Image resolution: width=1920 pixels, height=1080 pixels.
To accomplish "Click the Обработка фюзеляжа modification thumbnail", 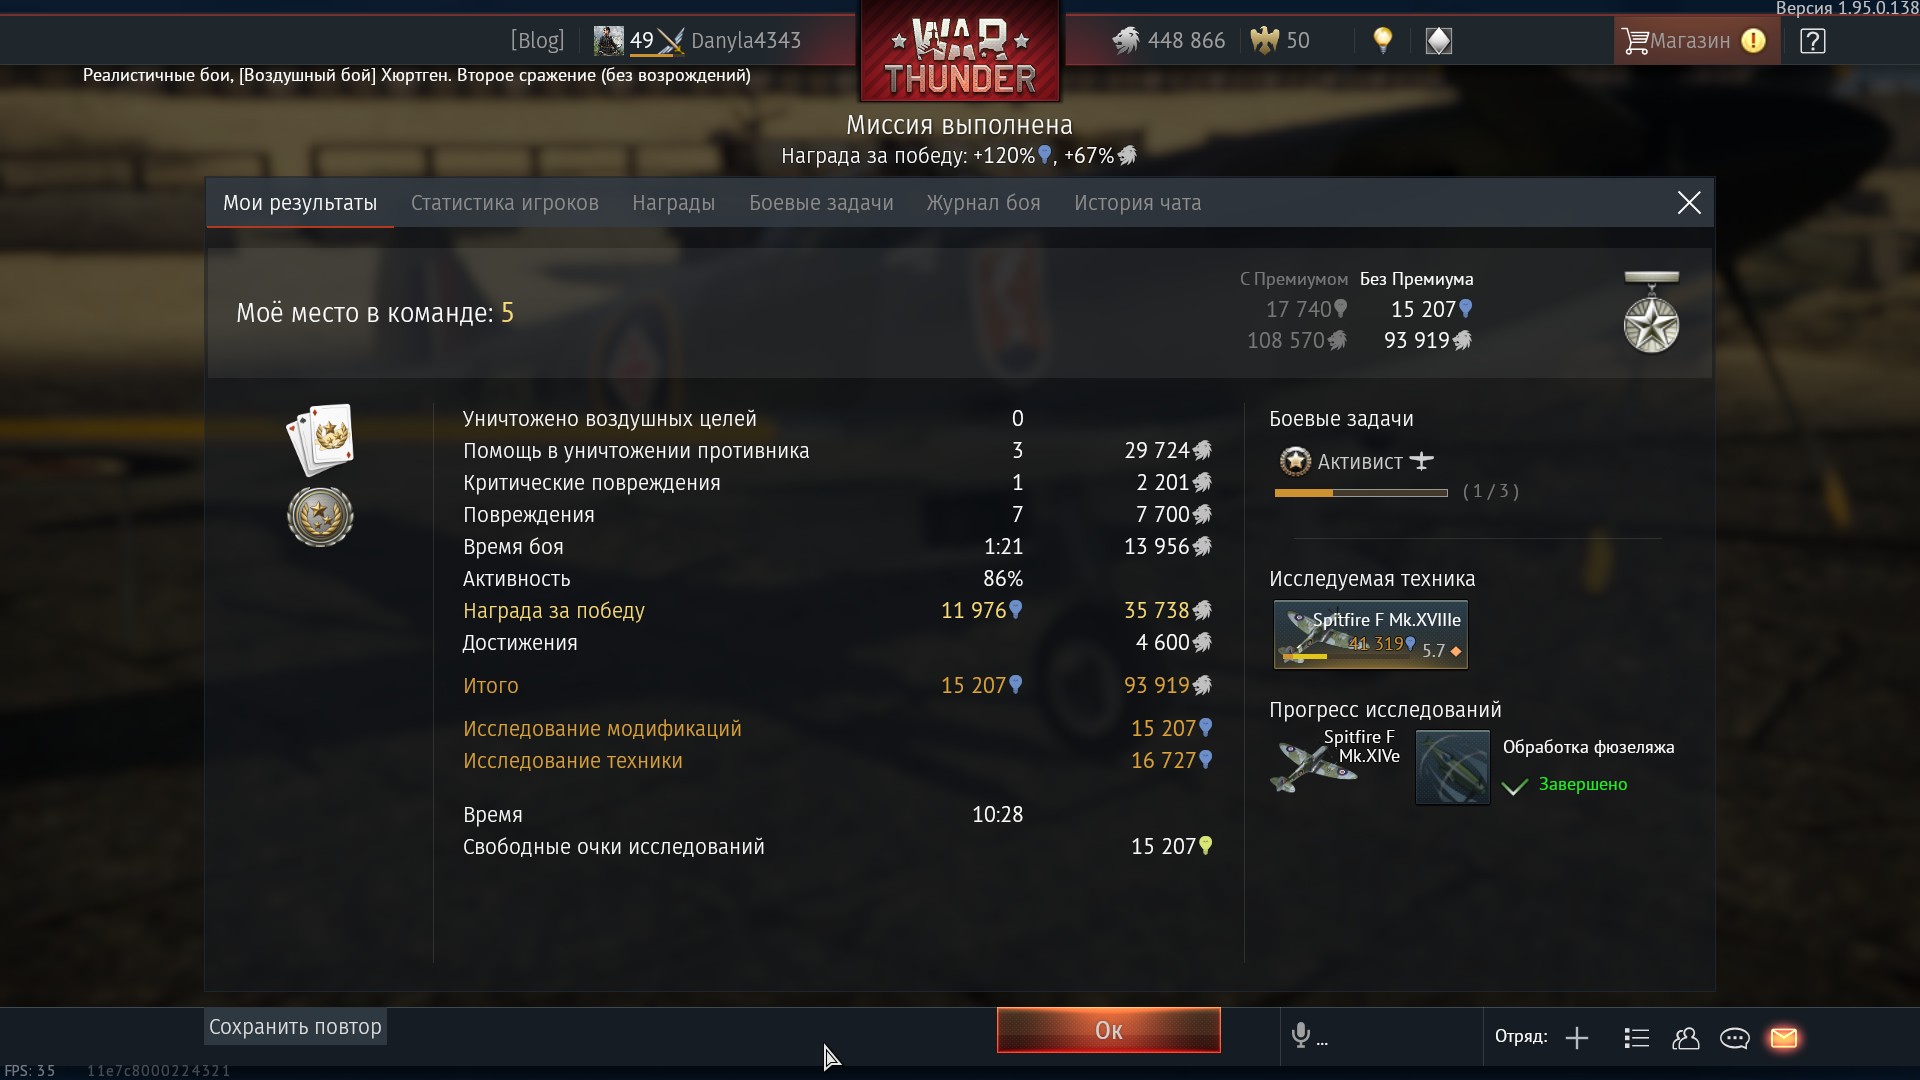I will pyautogui.click(x=1453, y=767).
